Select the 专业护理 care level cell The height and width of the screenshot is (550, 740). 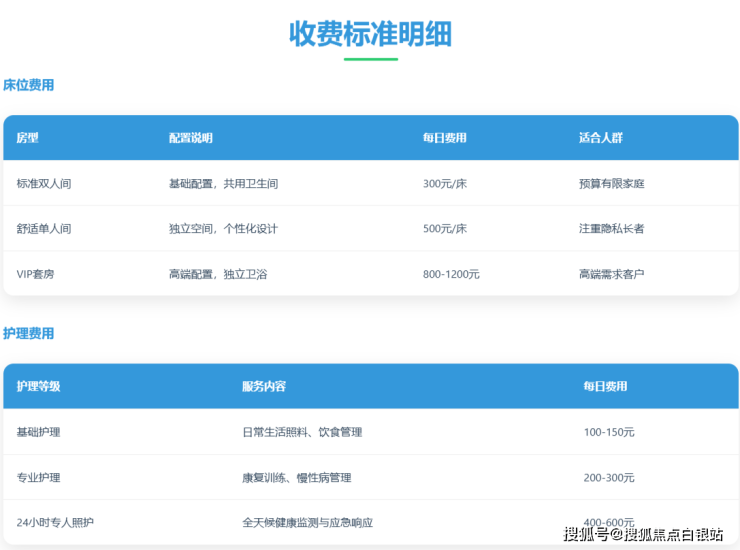click(x=38, y=478)
